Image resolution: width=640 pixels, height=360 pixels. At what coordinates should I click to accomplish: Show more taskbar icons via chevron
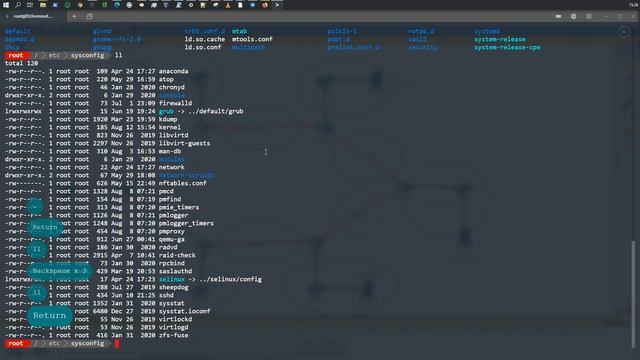click(x=277, y=5)
